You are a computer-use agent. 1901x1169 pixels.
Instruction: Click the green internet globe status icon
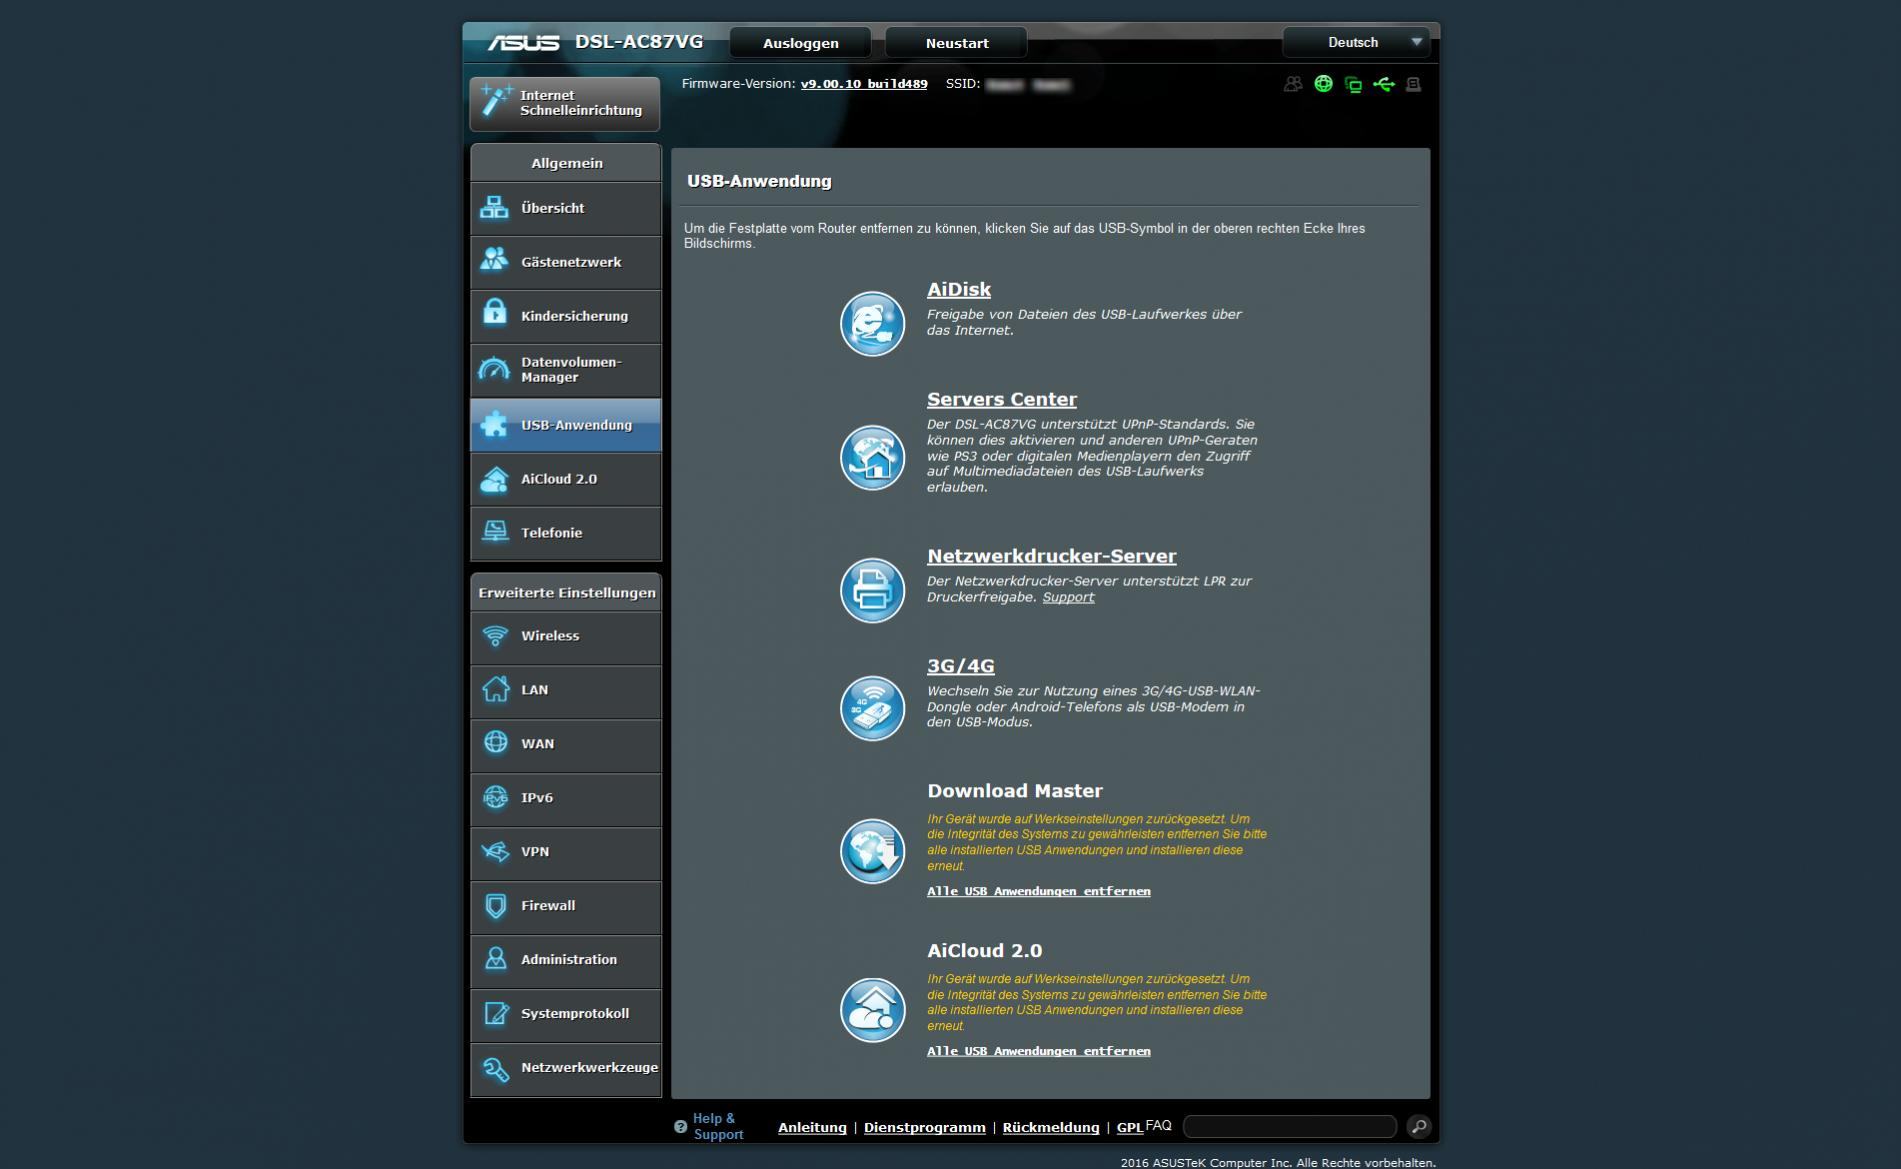point(1323,84)
